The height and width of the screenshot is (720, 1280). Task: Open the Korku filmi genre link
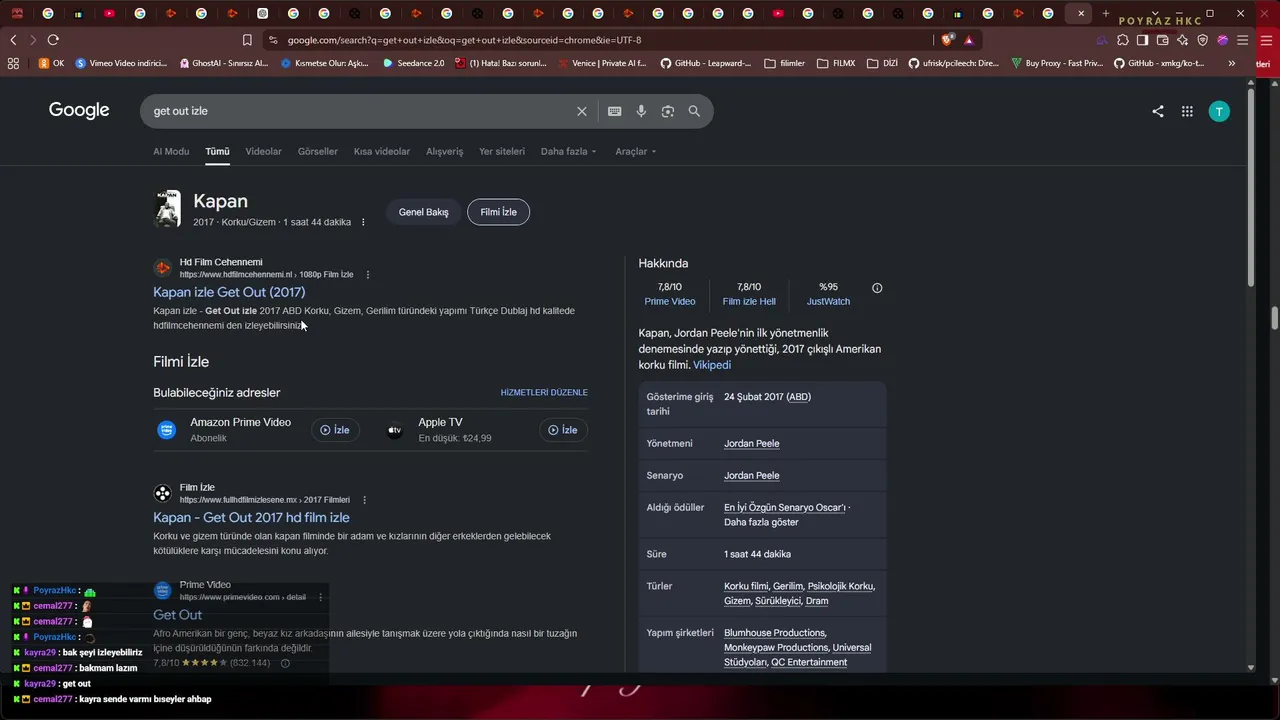coord(746,586)
